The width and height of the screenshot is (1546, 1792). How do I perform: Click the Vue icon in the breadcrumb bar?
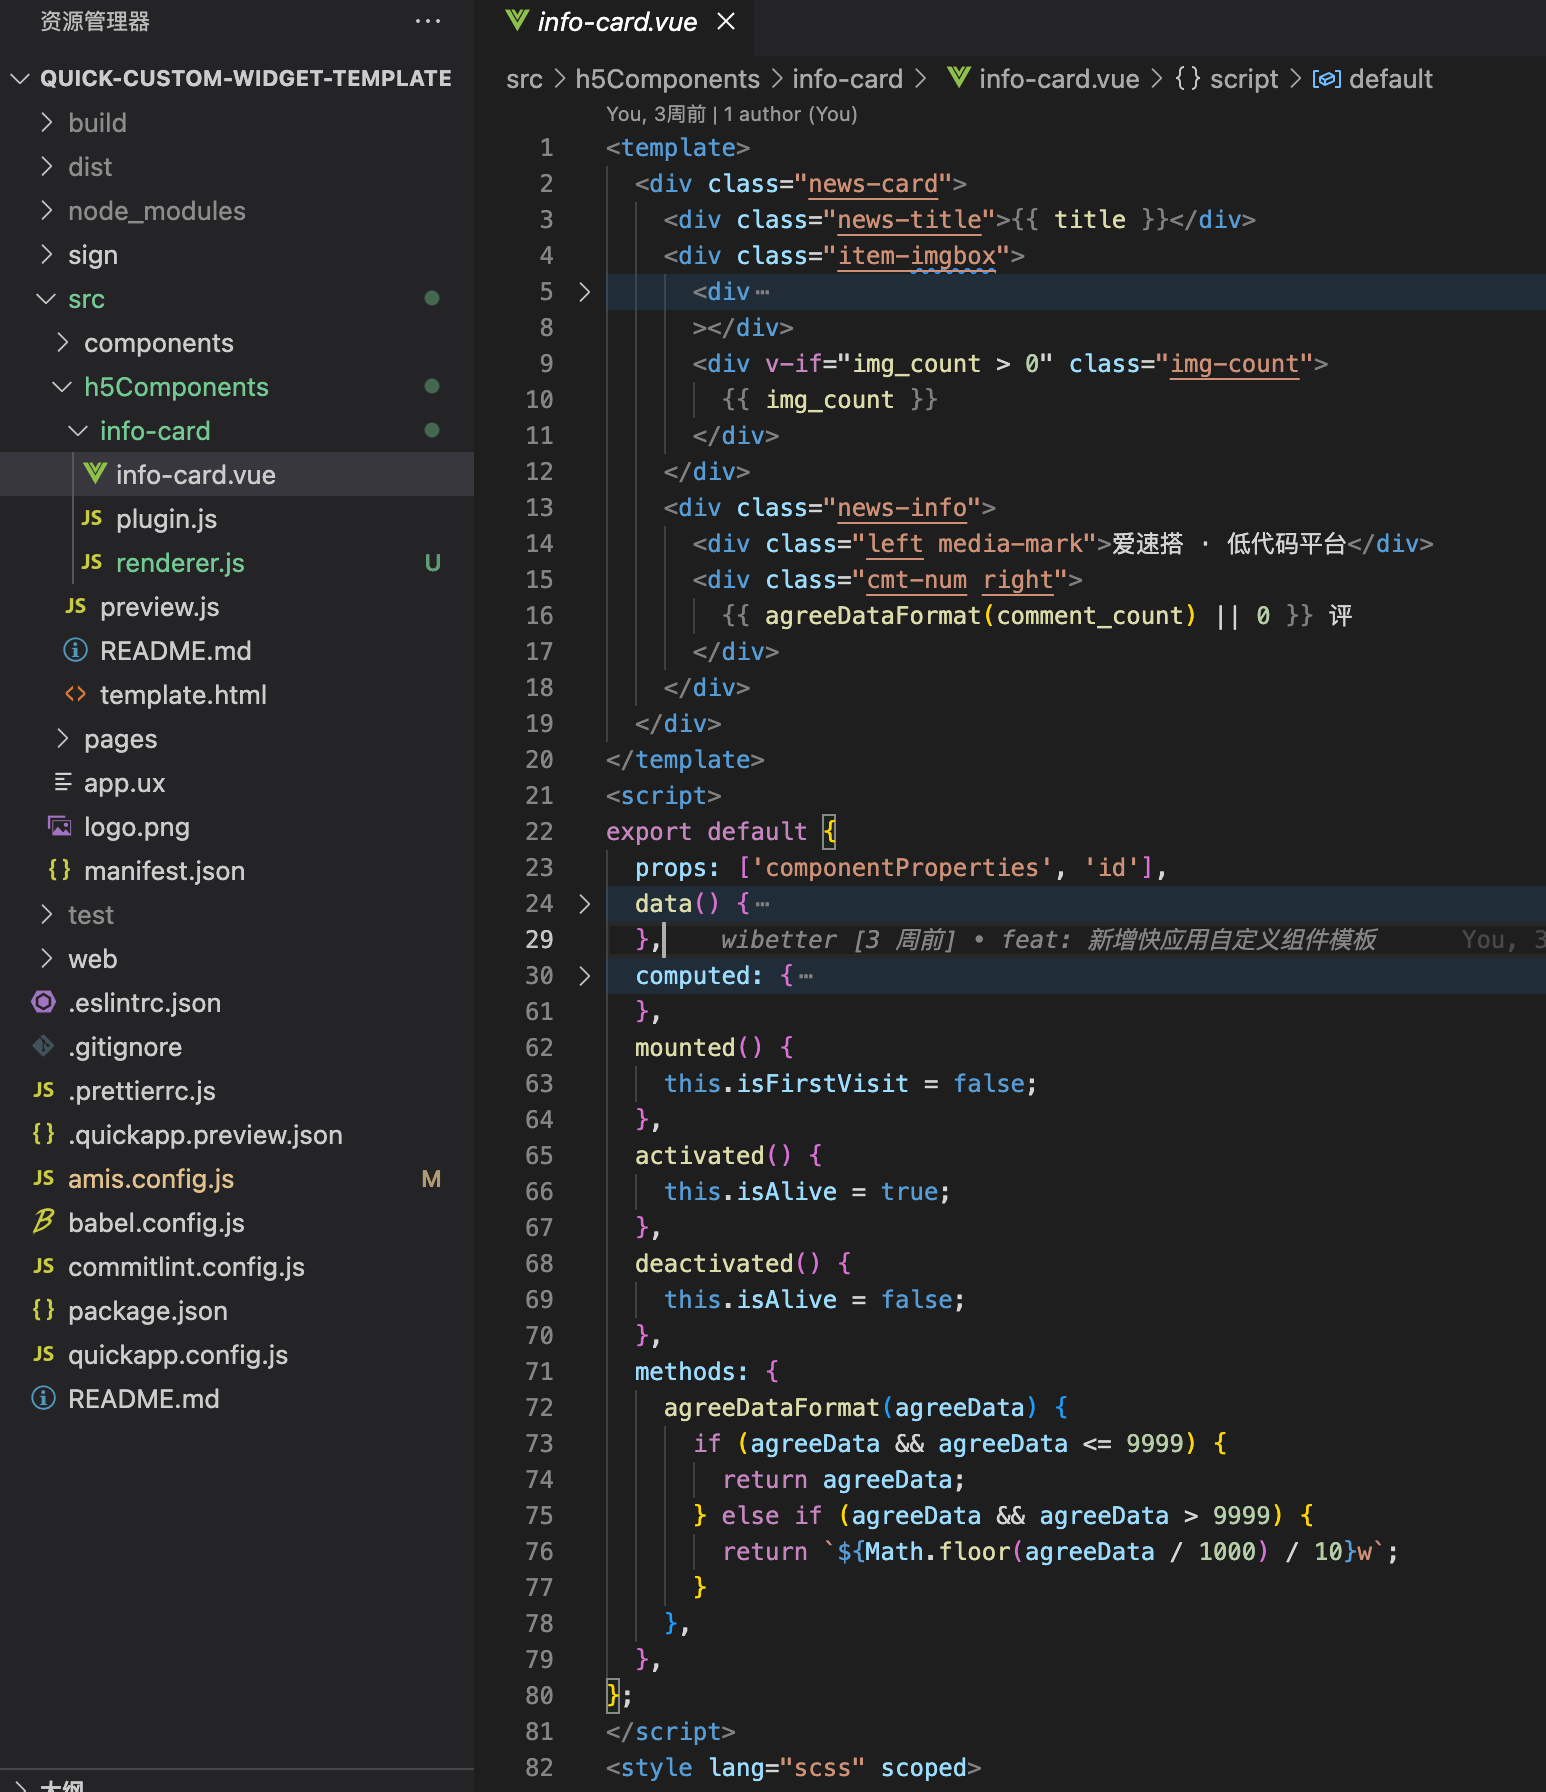click(959, 77)
